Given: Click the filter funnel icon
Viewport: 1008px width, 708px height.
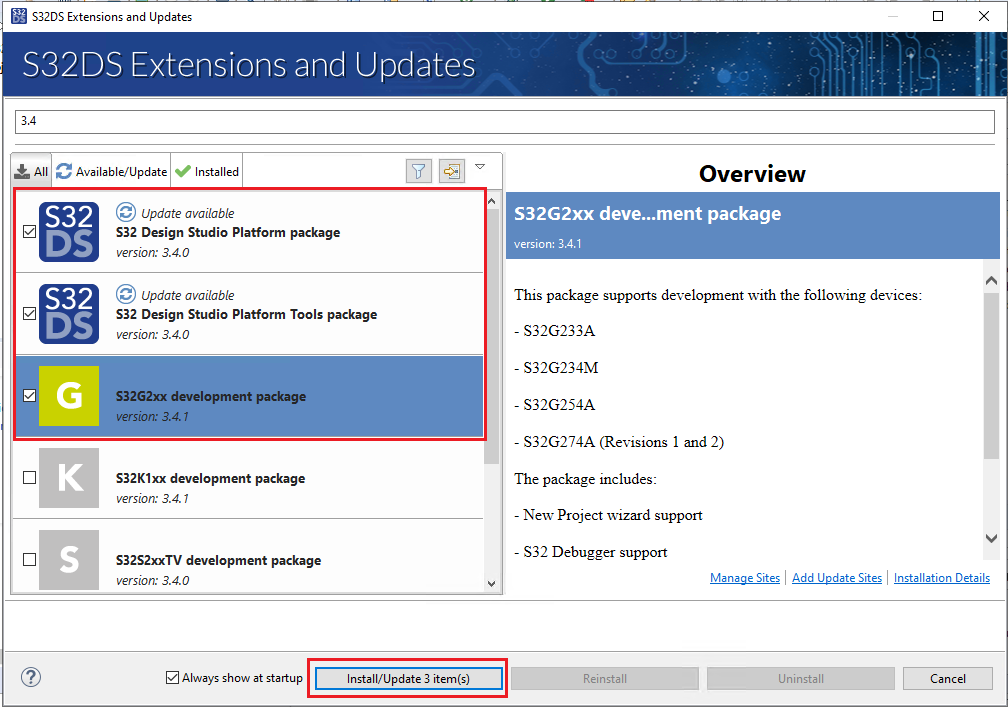Looking at the screenshot, I should [x=418, y=171].
